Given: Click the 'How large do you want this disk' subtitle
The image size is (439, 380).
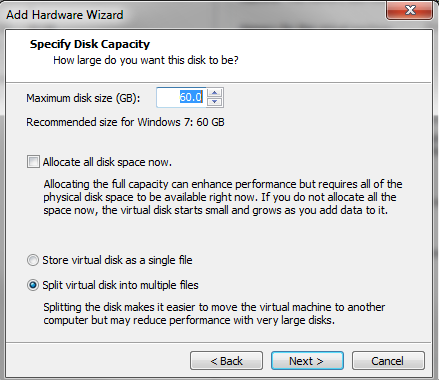Looking at the screenshot, I should (146, 60).
